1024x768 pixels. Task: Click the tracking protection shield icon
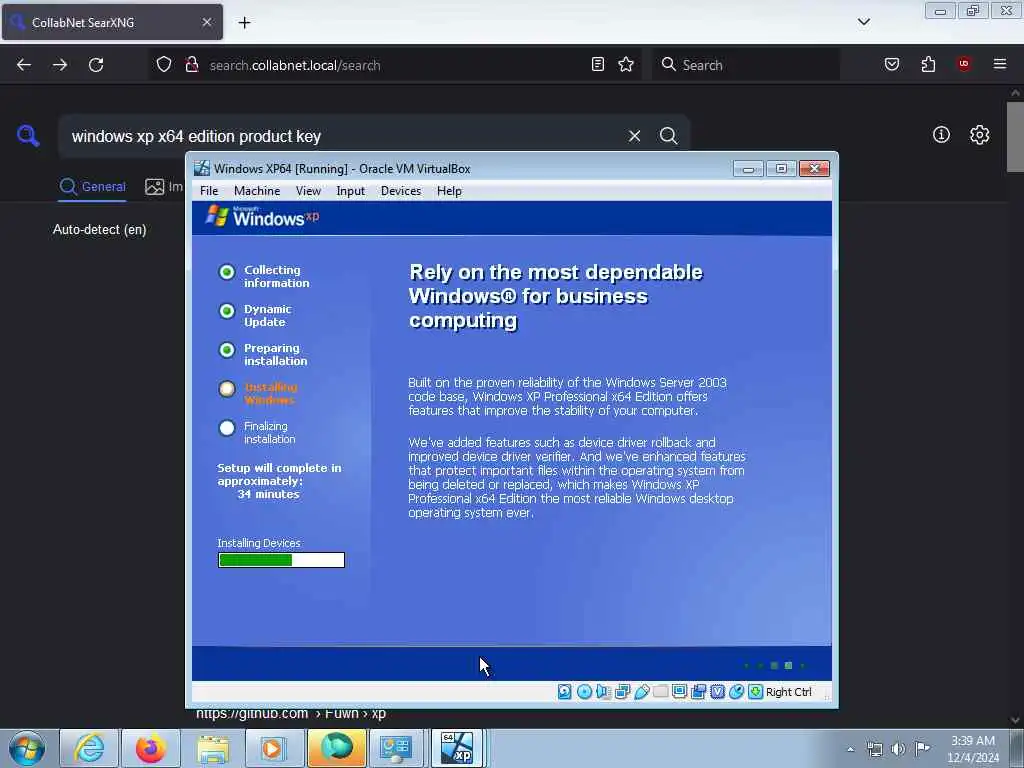tap(164, 65)
